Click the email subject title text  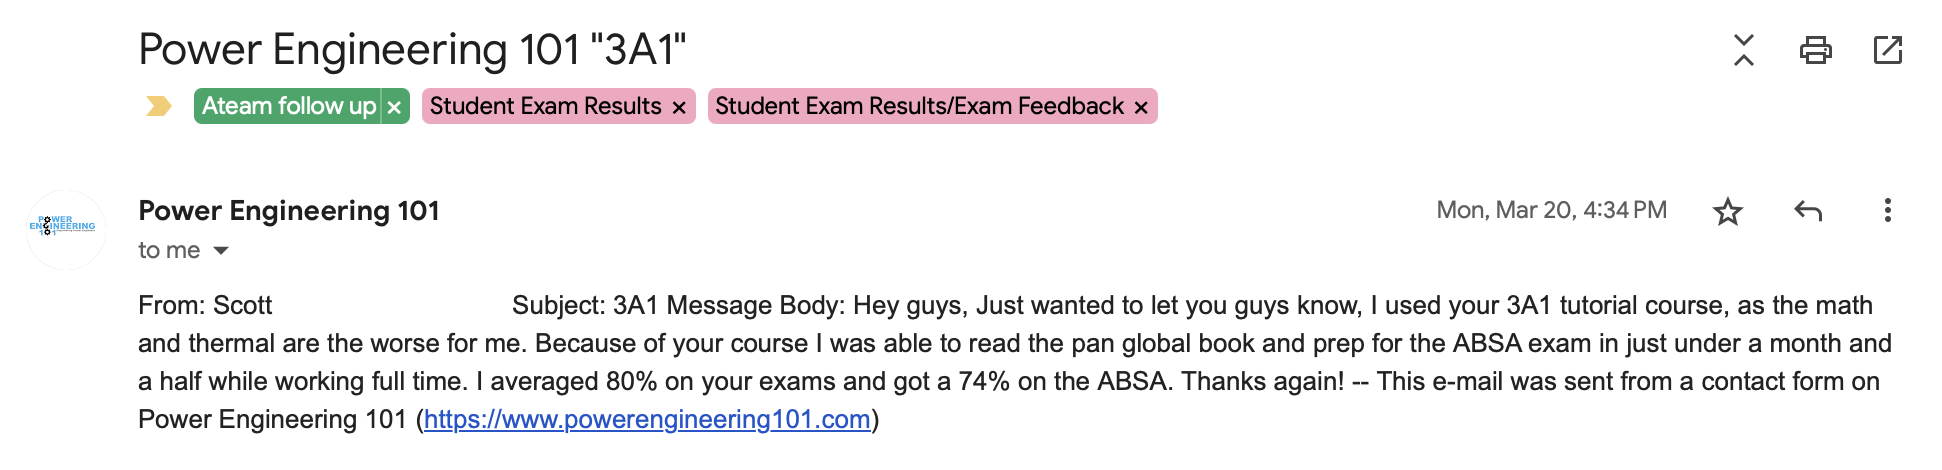[x=412, y=50]
